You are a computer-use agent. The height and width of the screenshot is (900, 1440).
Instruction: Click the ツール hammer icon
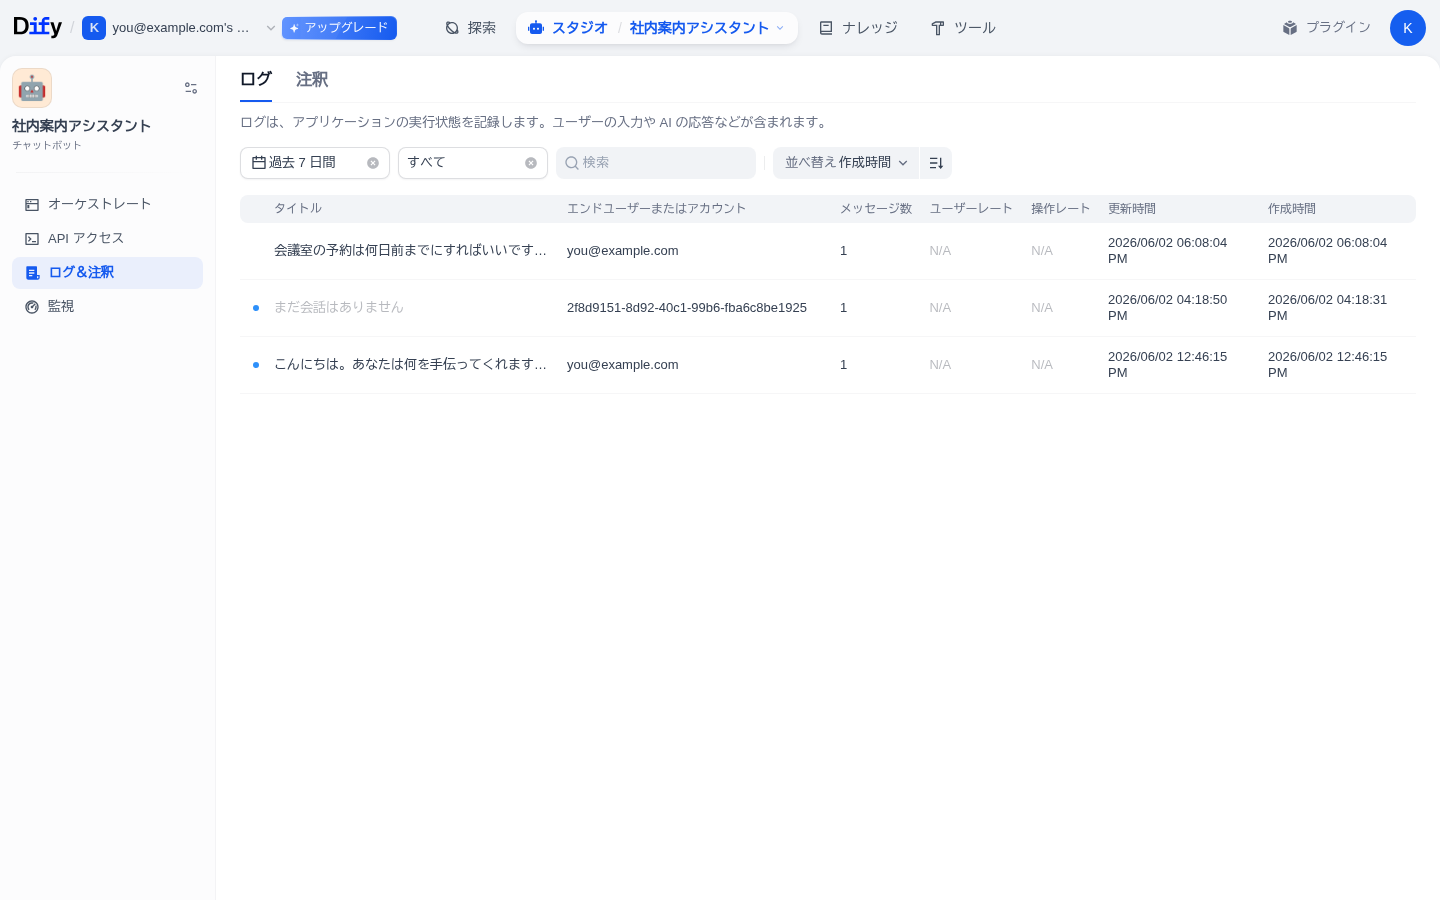click(938, 28)
